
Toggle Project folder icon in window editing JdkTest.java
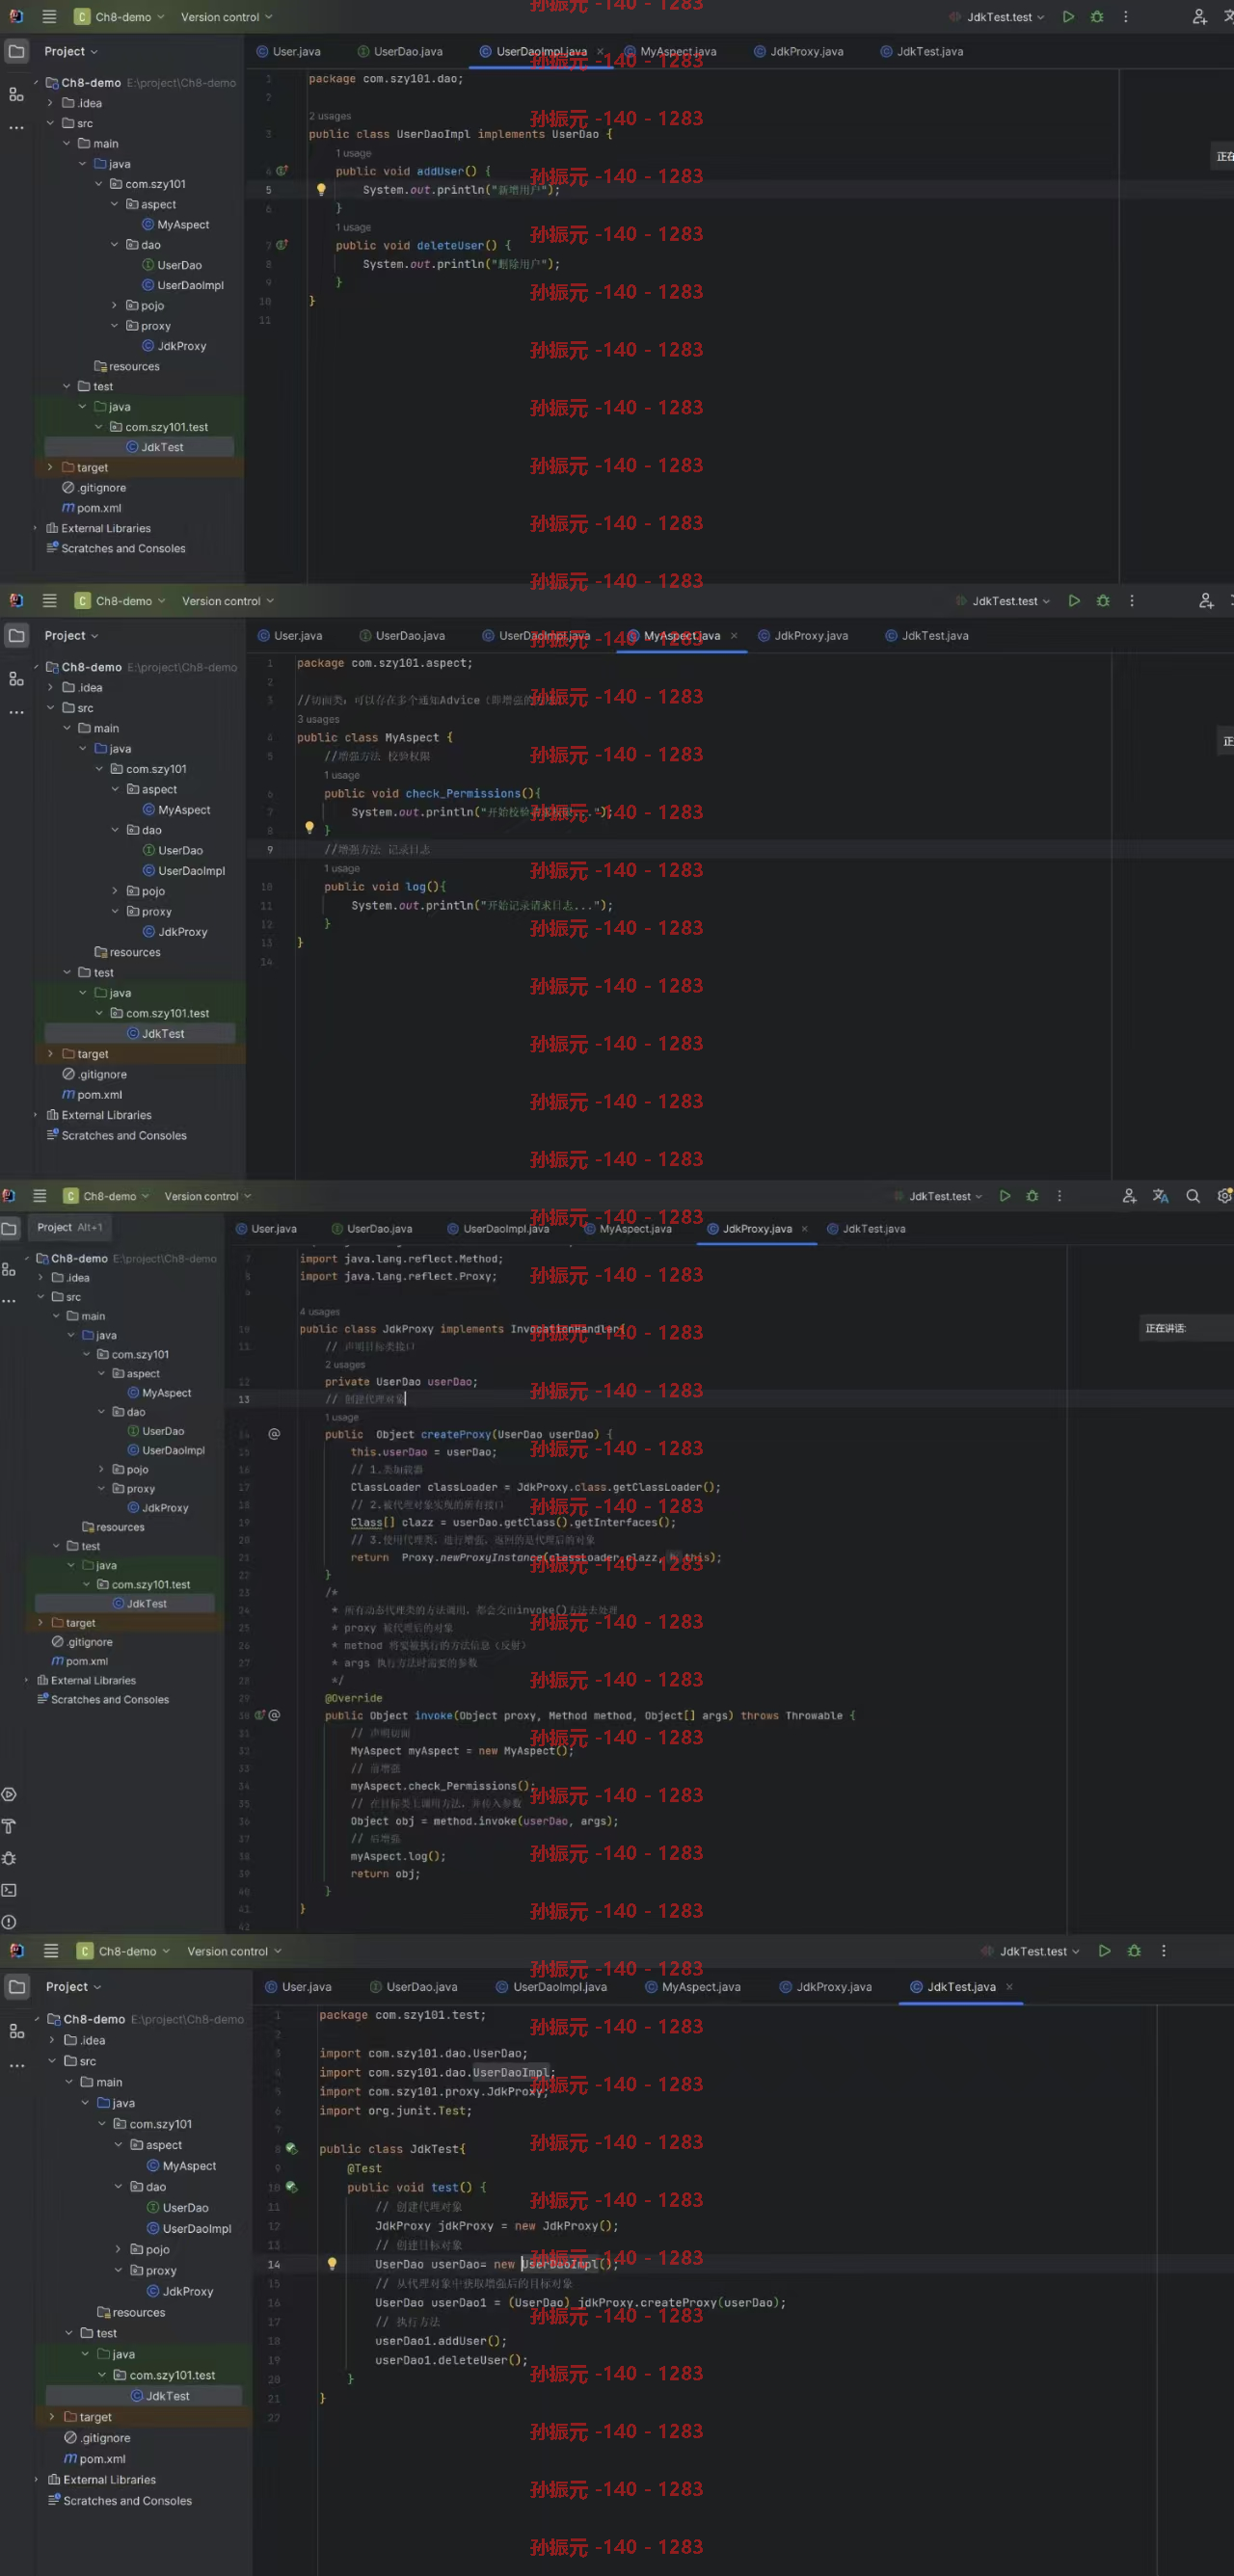(17, 1987)
